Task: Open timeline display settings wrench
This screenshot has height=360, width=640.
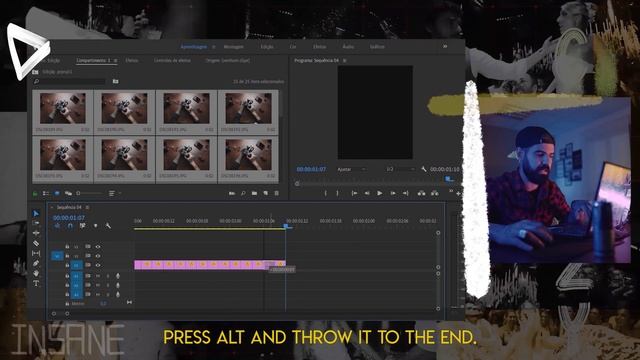Action: click(x=108, y=226)
